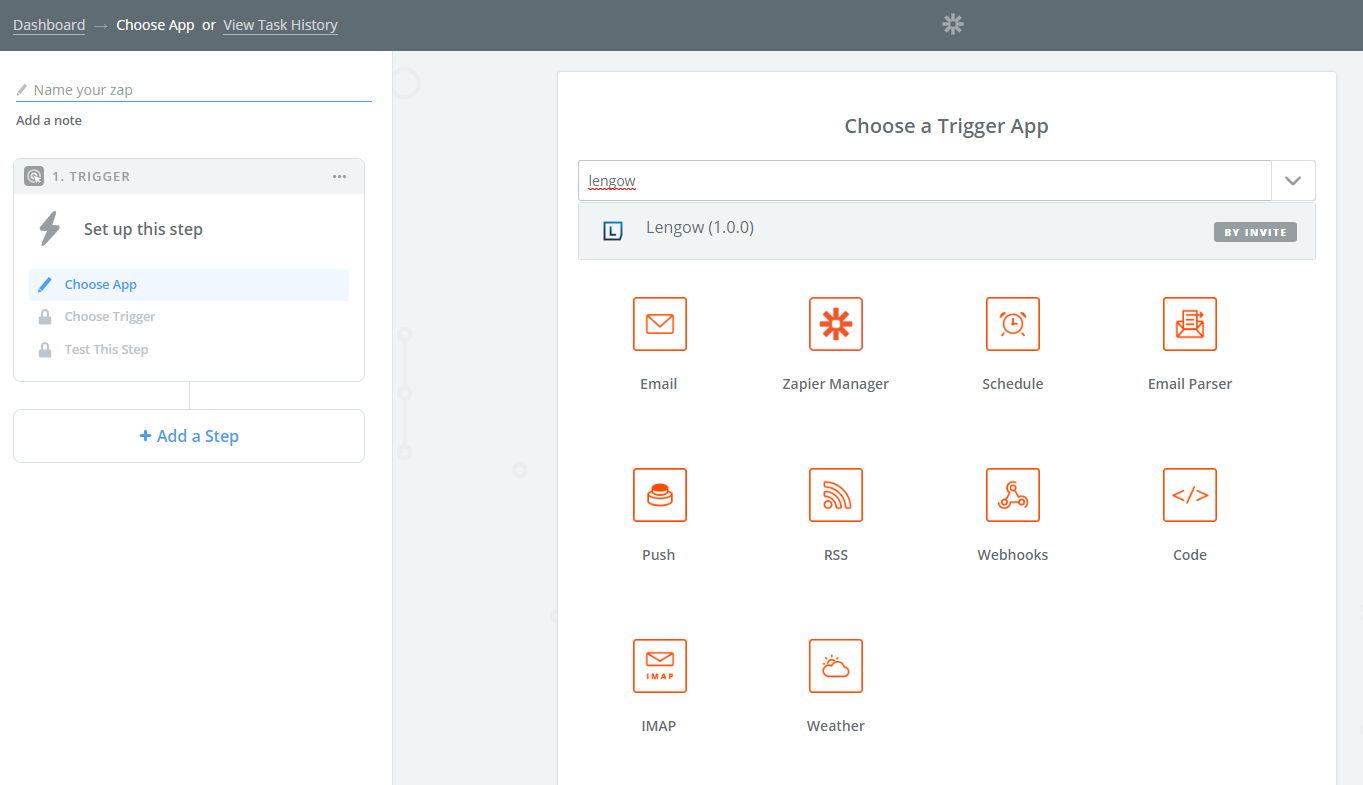The height and width of the screenshot is (785, 1363).
Task: Click the Schedule app label
Action: tap(1013, 384)
